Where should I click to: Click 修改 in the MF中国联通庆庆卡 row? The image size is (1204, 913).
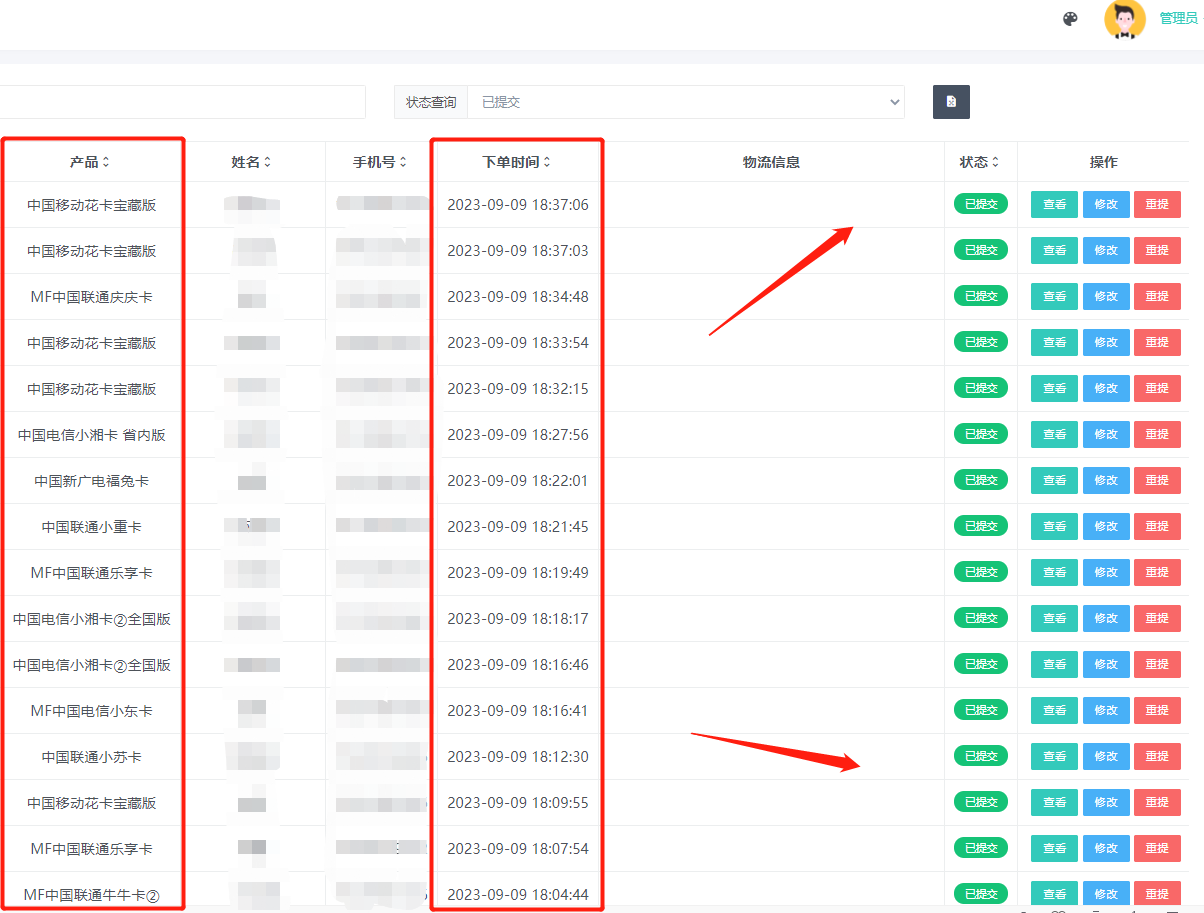(1106, 297)
